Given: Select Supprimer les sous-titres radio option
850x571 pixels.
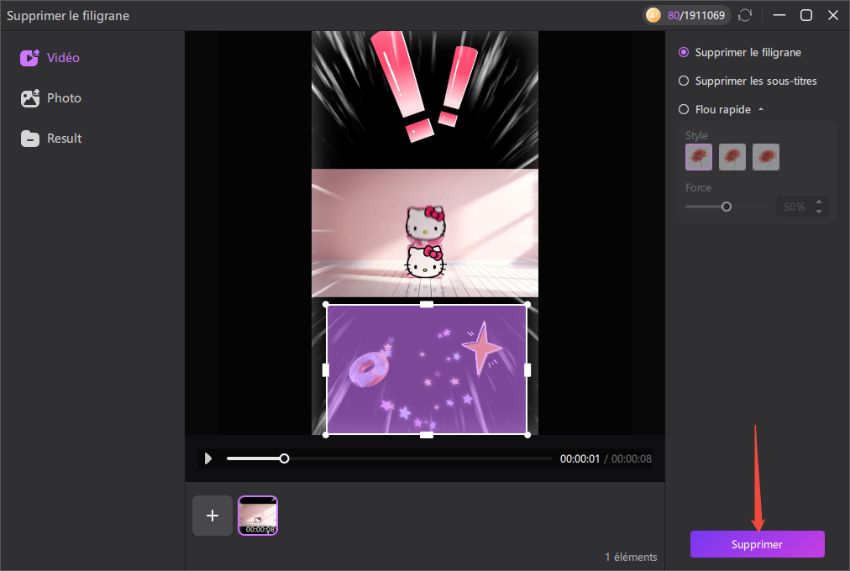Looking at the screenshot, I should 748,81.
